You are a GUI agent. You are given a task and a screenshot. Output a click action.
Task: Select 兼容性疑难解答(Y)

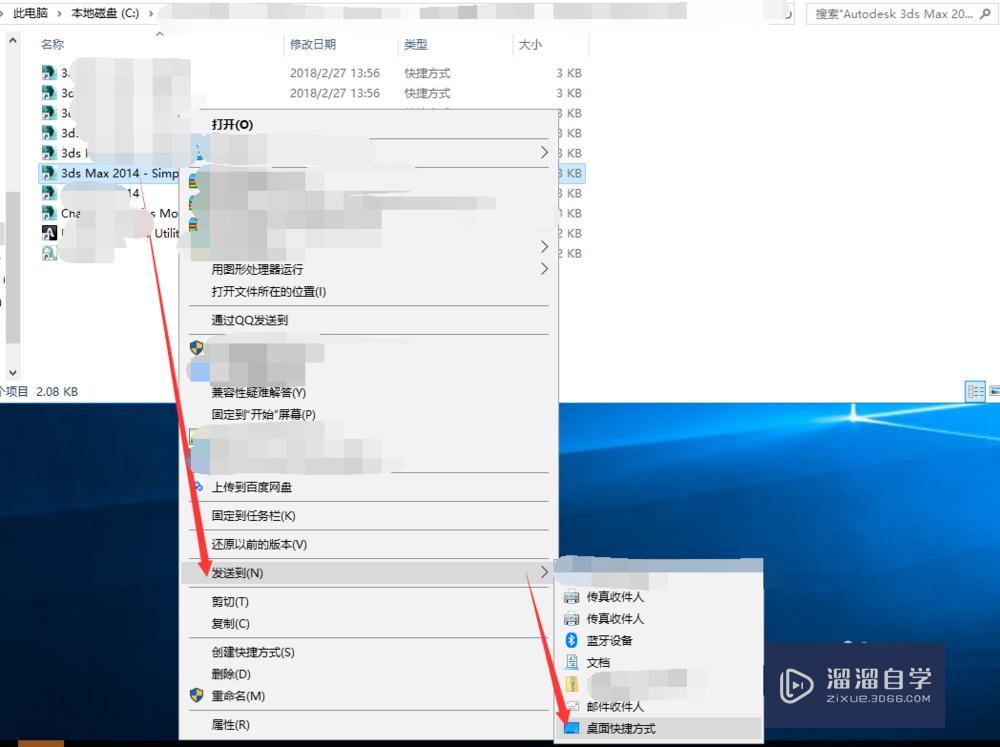pos(258,392)
